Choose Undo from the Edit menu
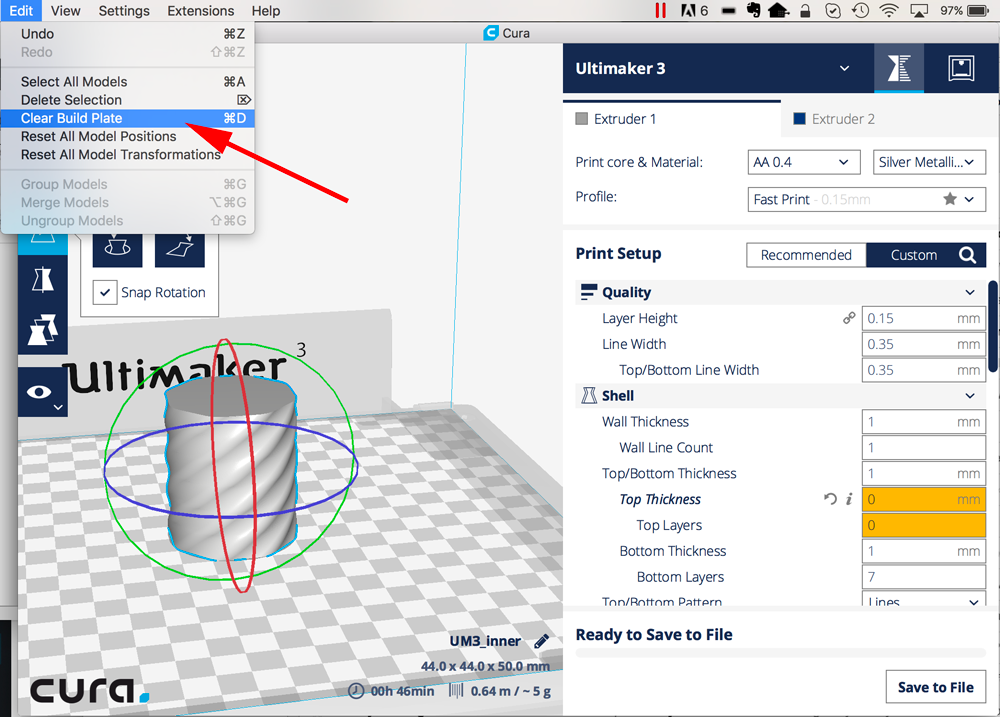Image resolution: width=1000 pixels, height=717 pixels. (x=128, y=34)
